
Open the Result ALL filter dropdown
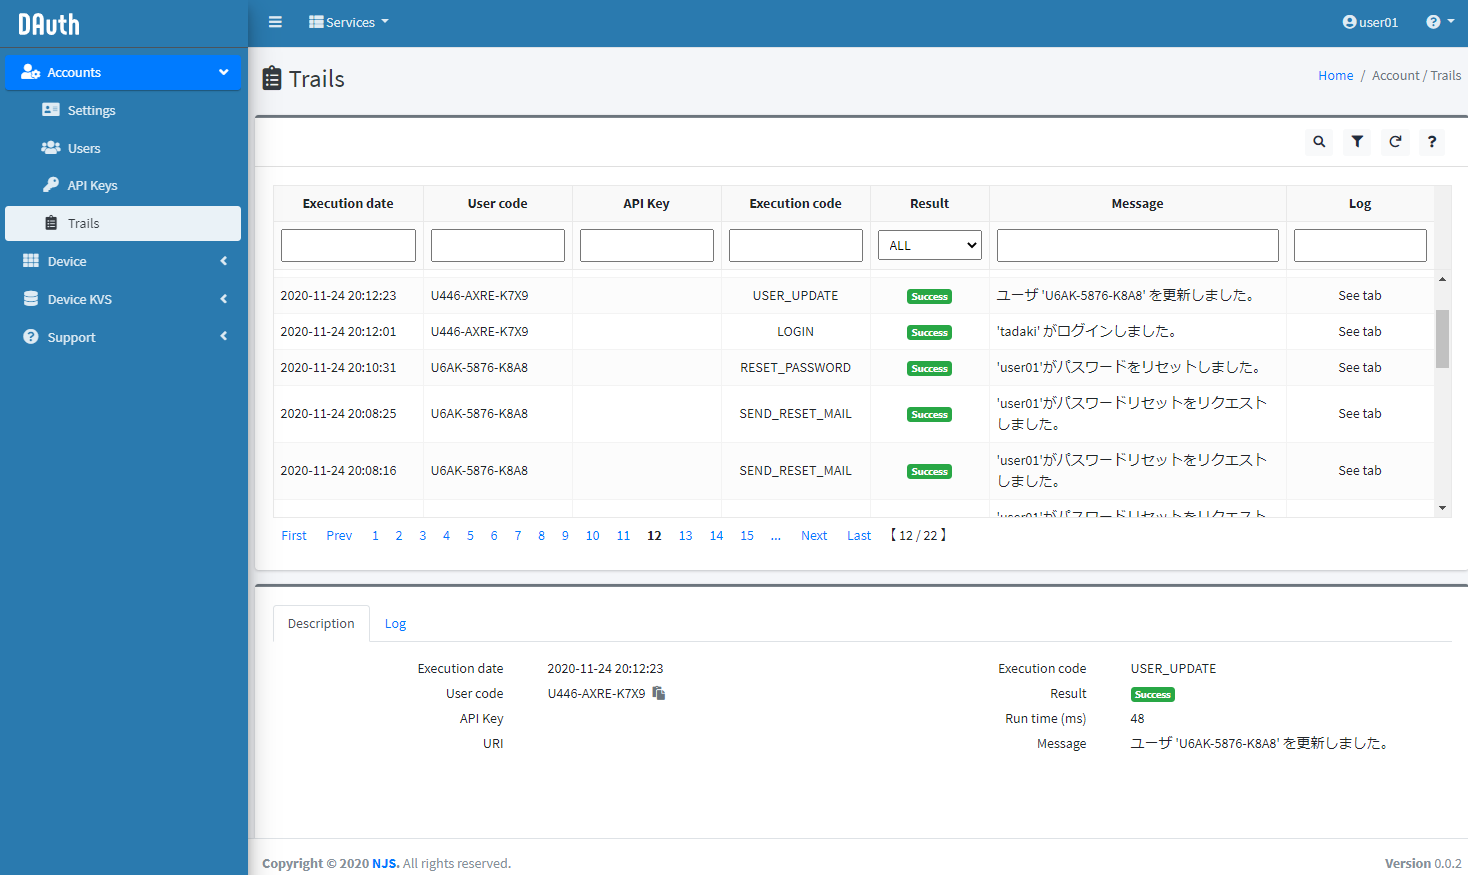tap(930, 245)
